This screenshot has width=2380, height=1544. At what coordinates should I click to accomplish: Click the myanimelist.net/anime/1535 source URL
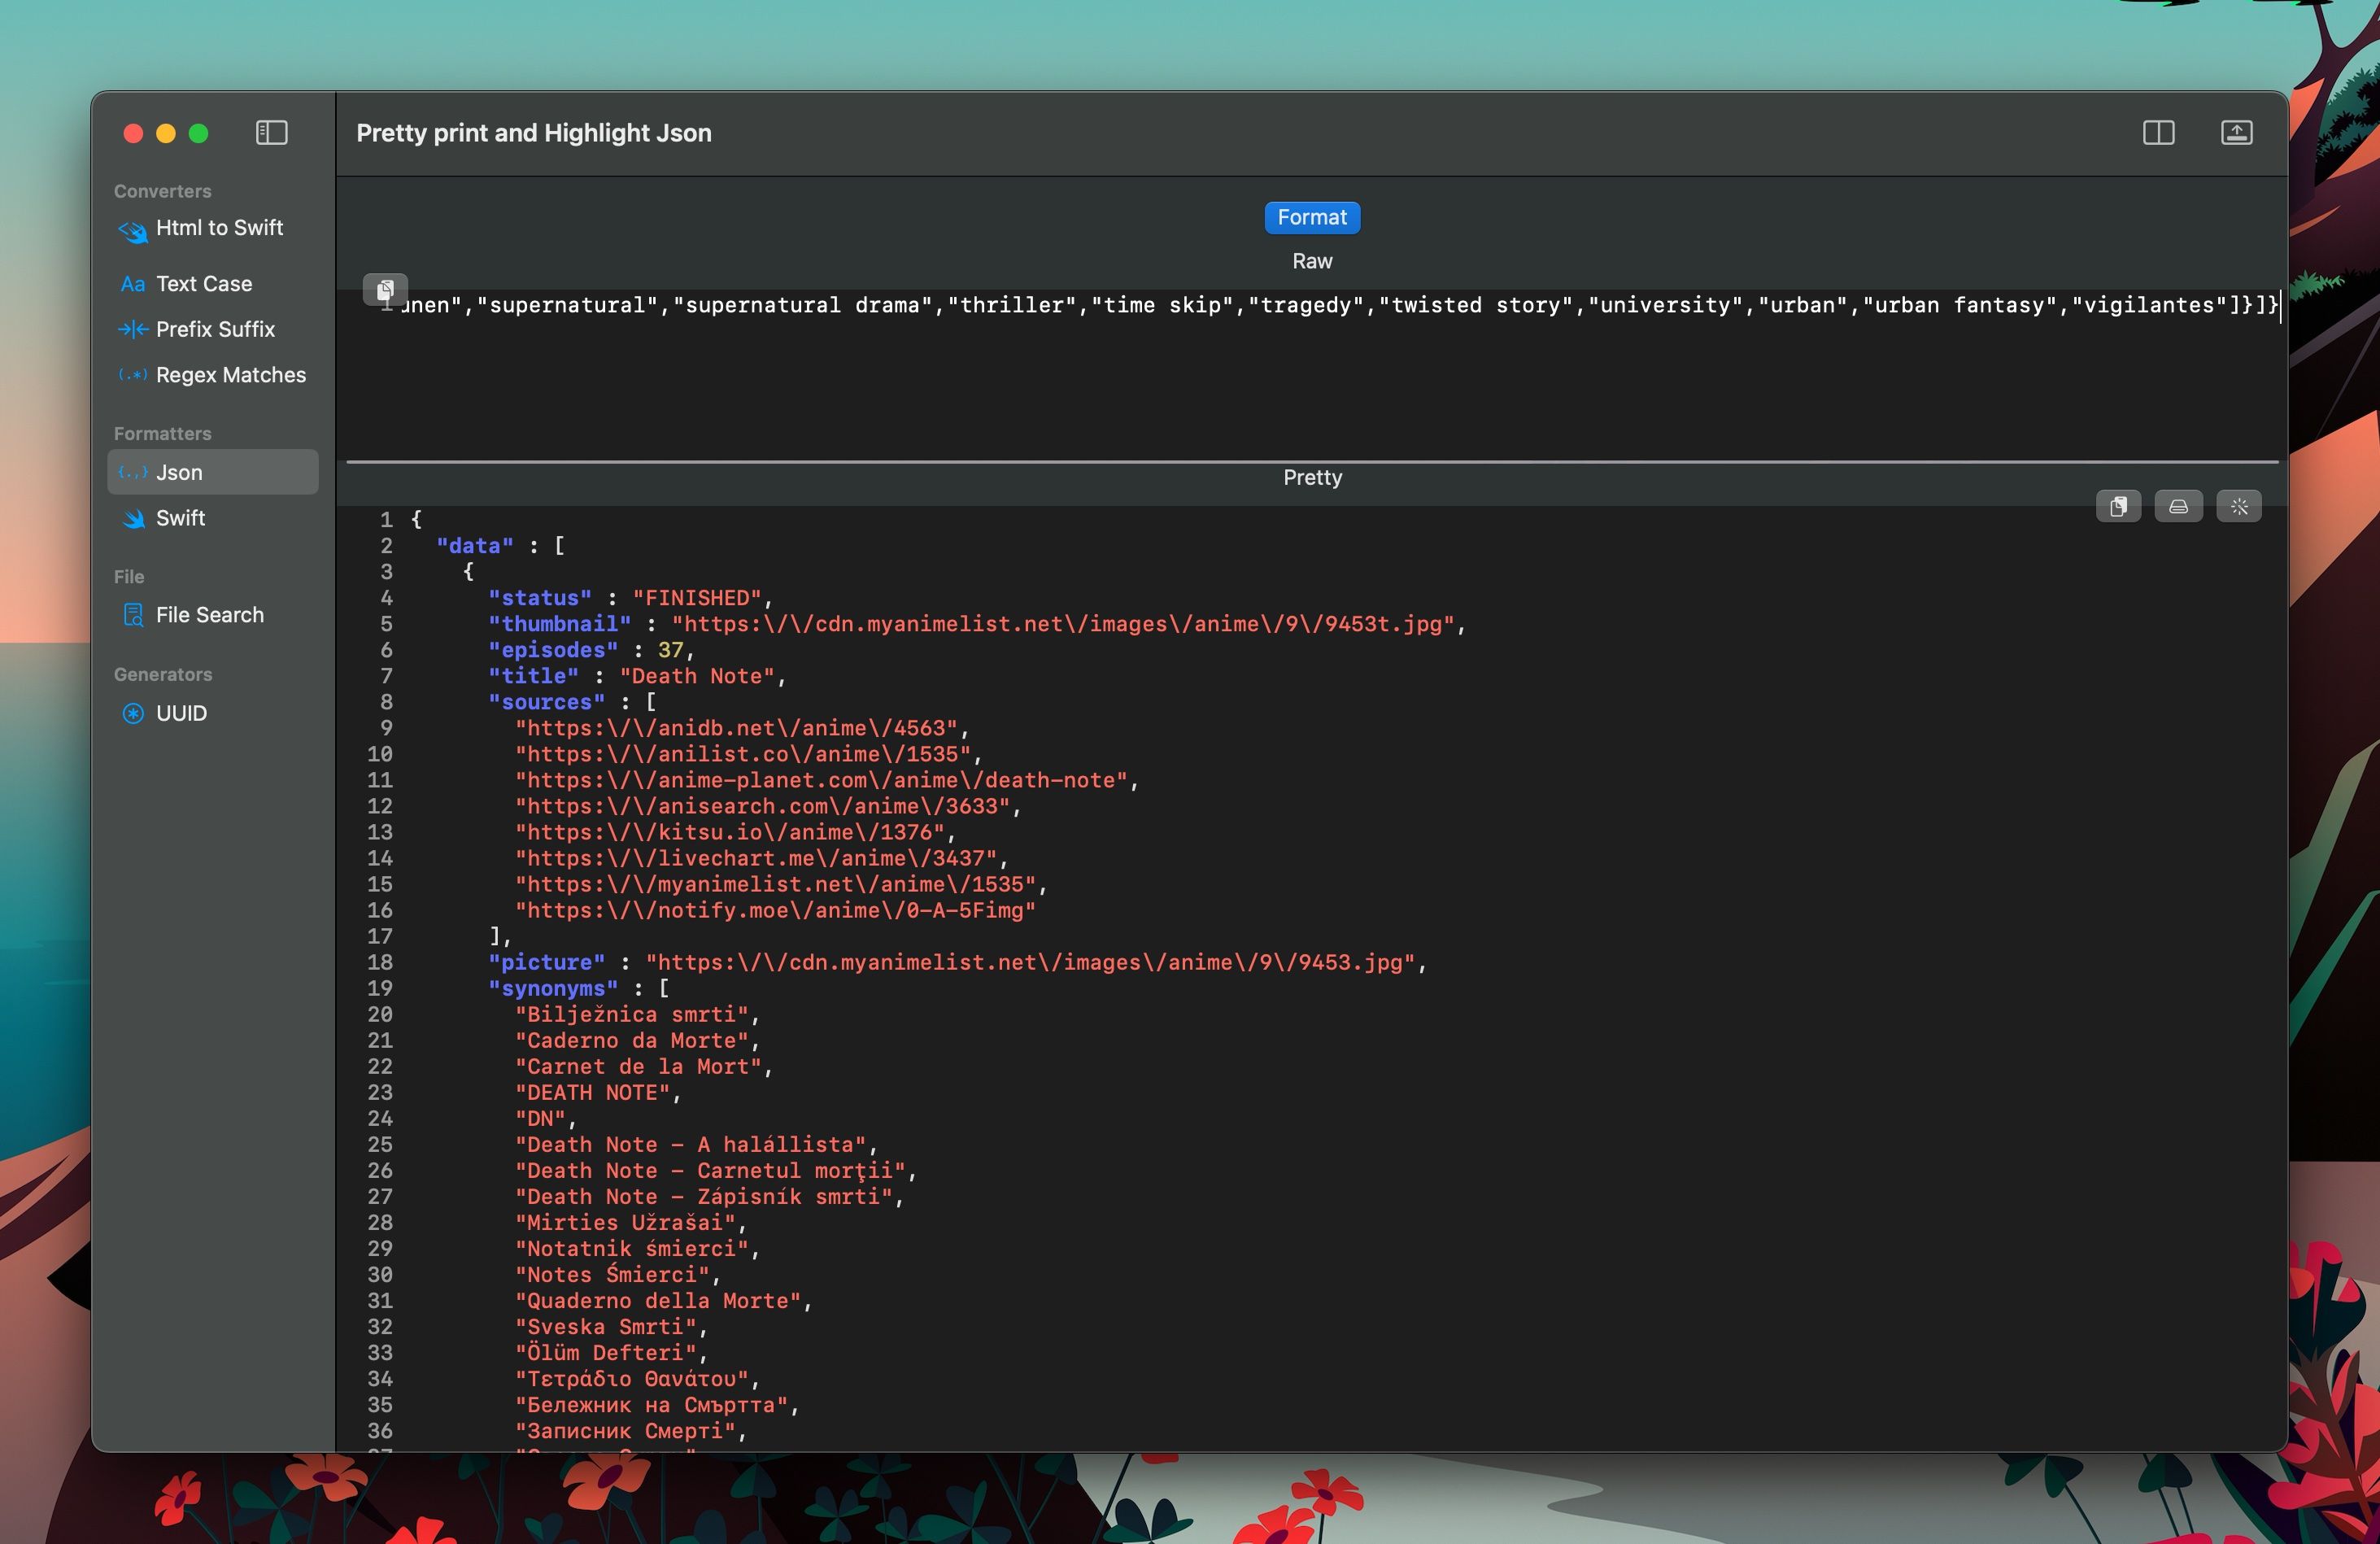point(775,884)
